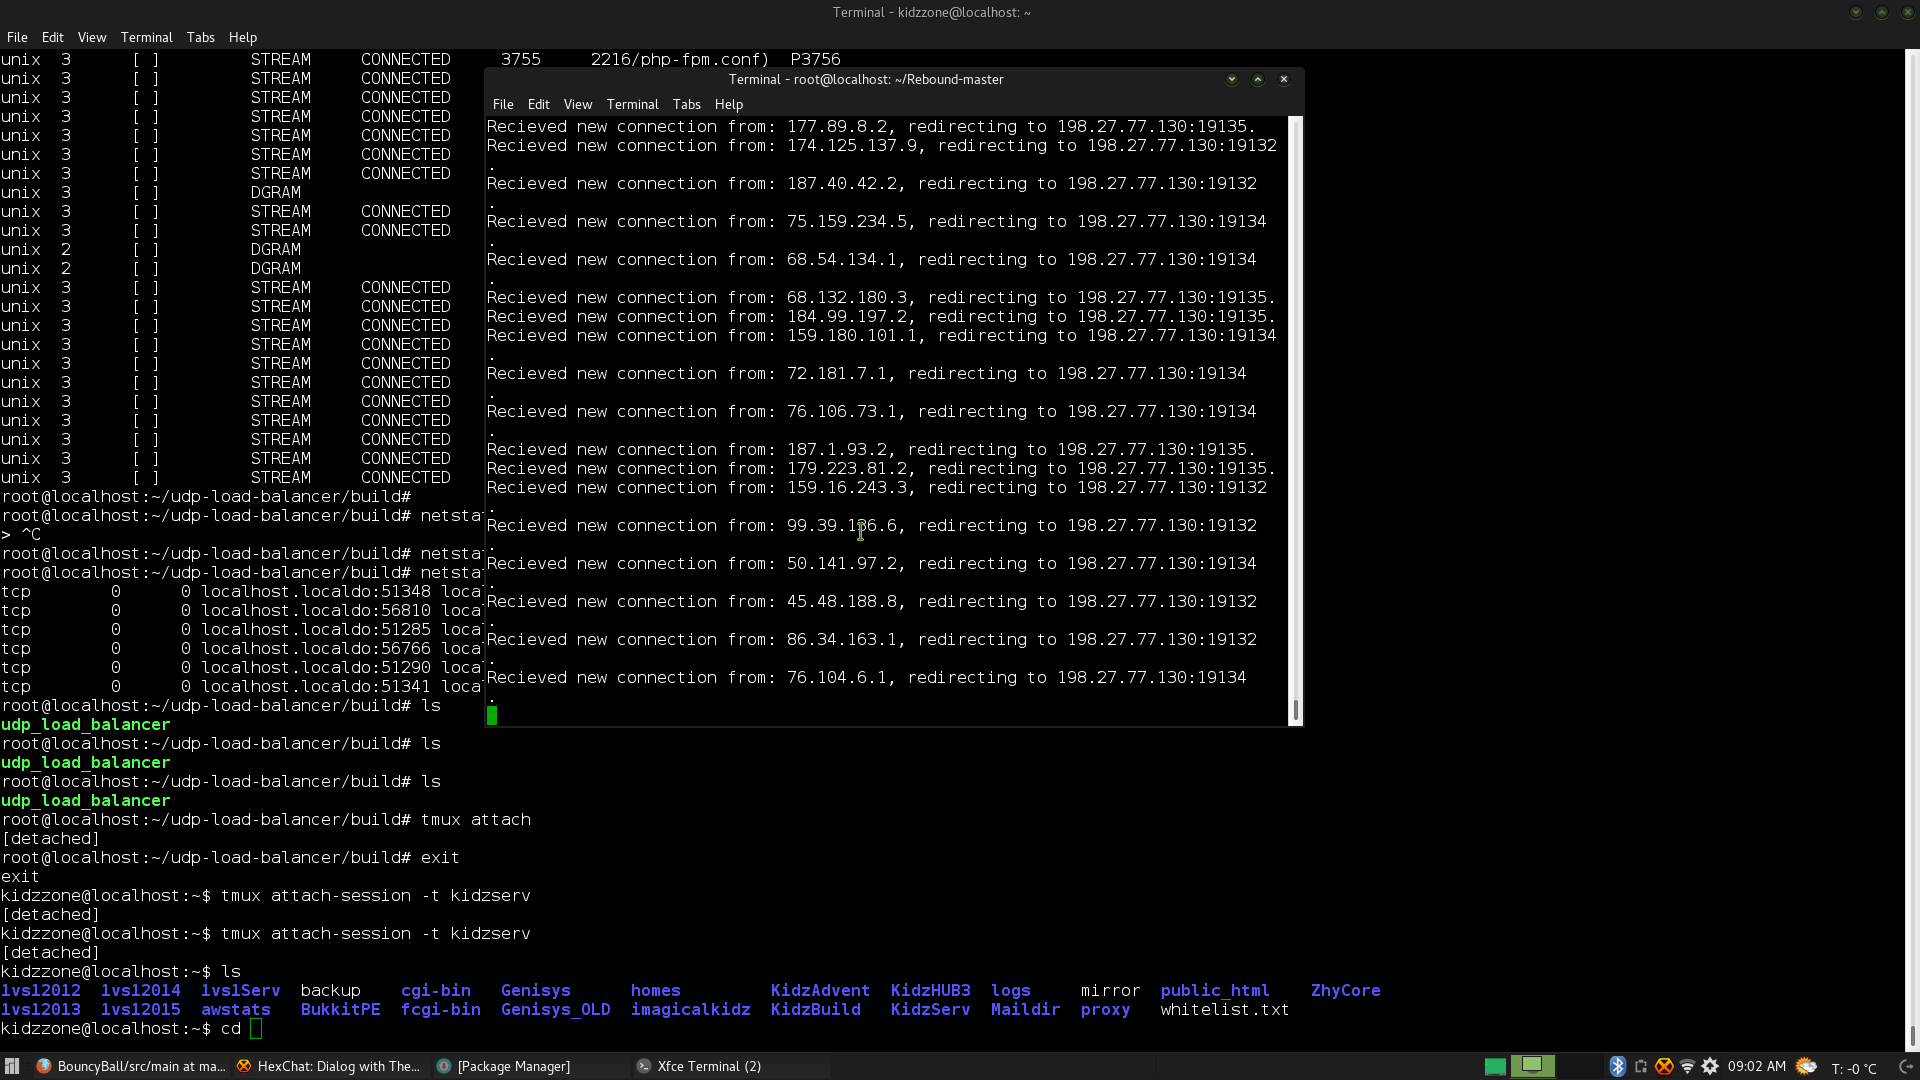Open Help menu in Rebound-master terminal
This screenshot has width=1920, height=1080.
(729, 104)
